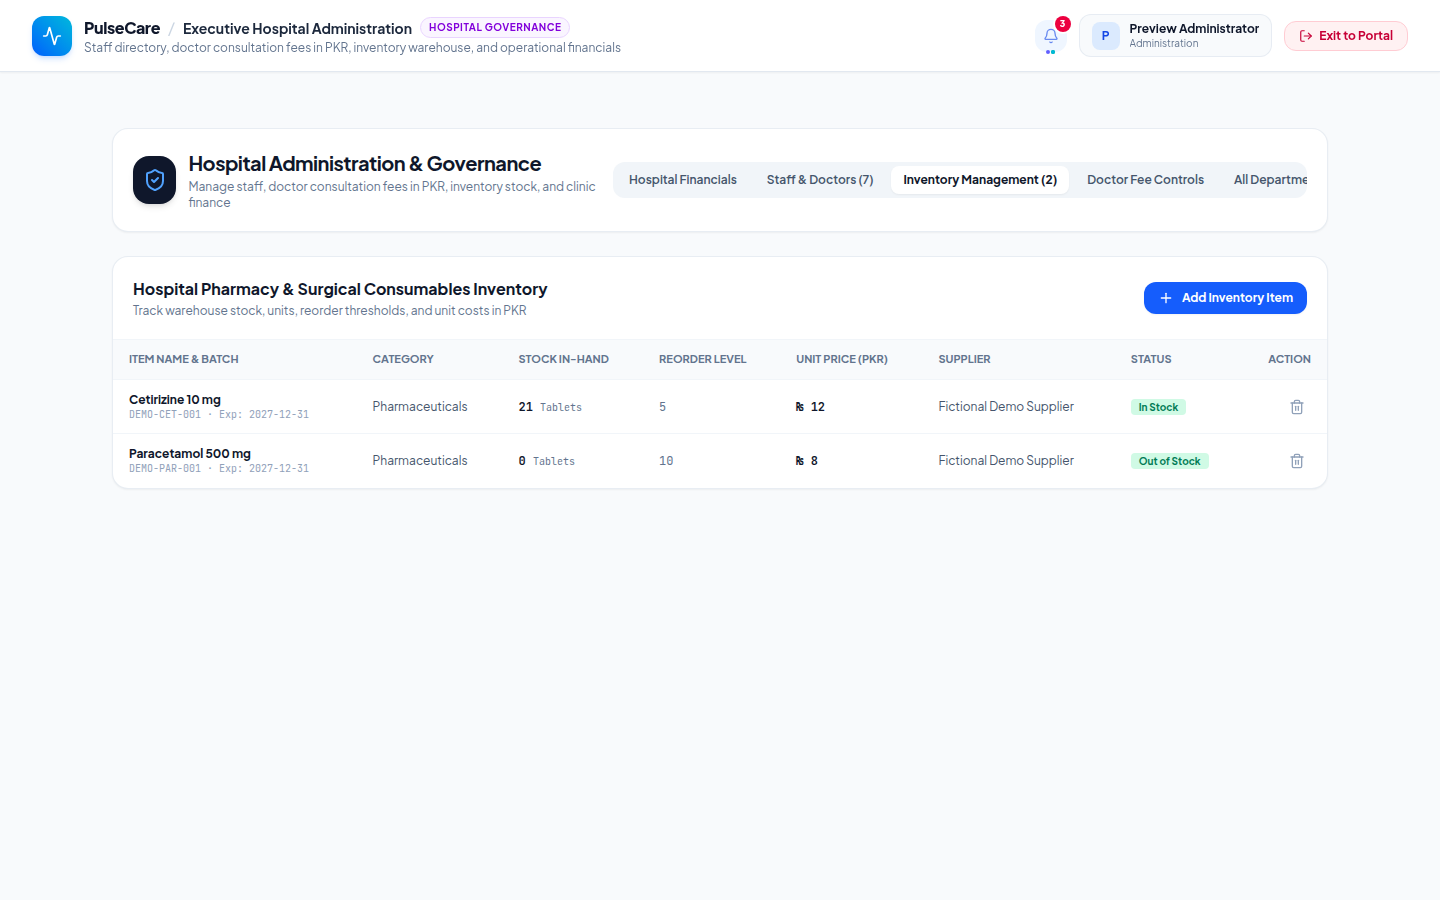
Task: Click the Out of Stock status badge
Action: [x=1170, y=461]
